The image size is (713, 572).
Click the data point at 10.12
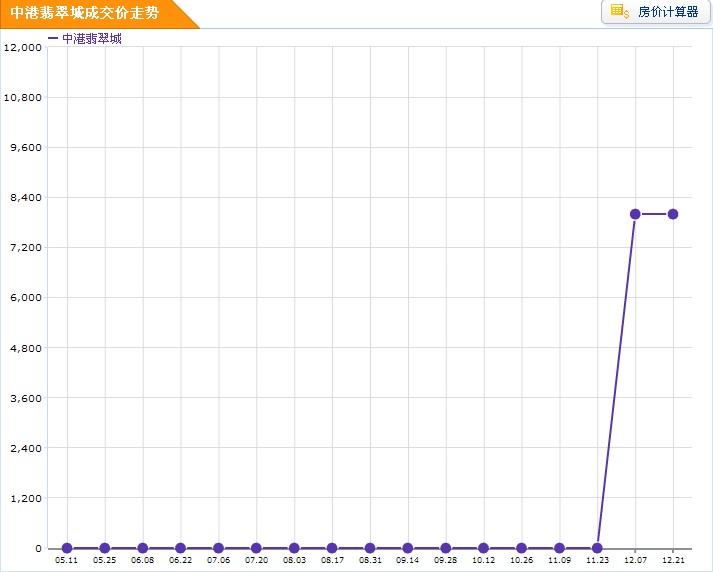(x=484, y=548)
